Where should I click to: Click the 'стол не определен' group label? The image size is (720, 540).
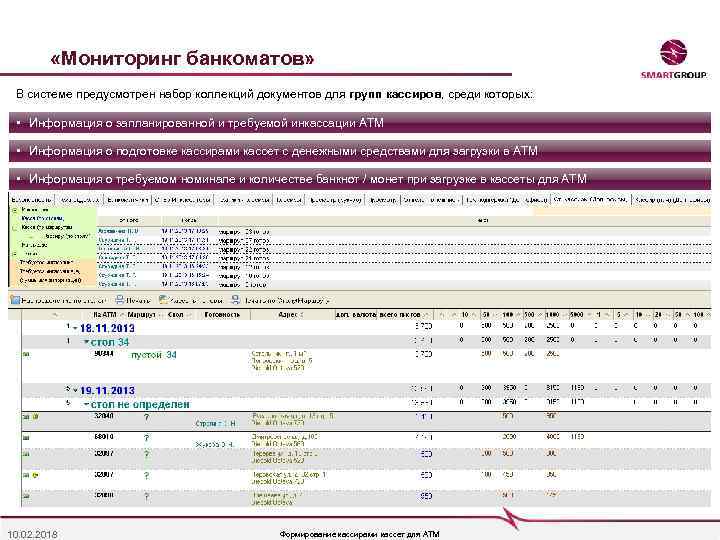coord(140,405)
